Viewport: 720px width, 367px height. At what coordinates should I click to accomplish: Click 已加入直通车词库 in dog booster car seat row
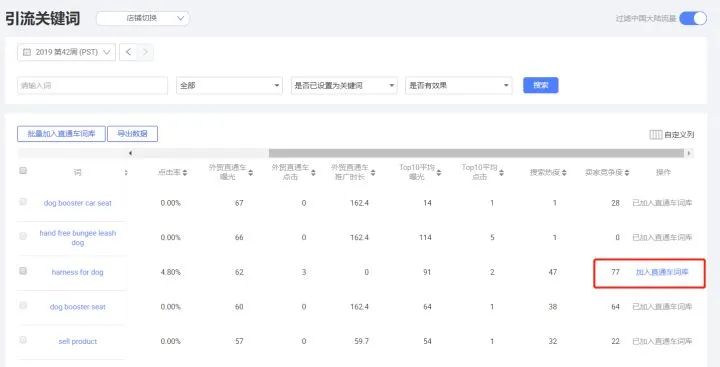coord(662,203)
